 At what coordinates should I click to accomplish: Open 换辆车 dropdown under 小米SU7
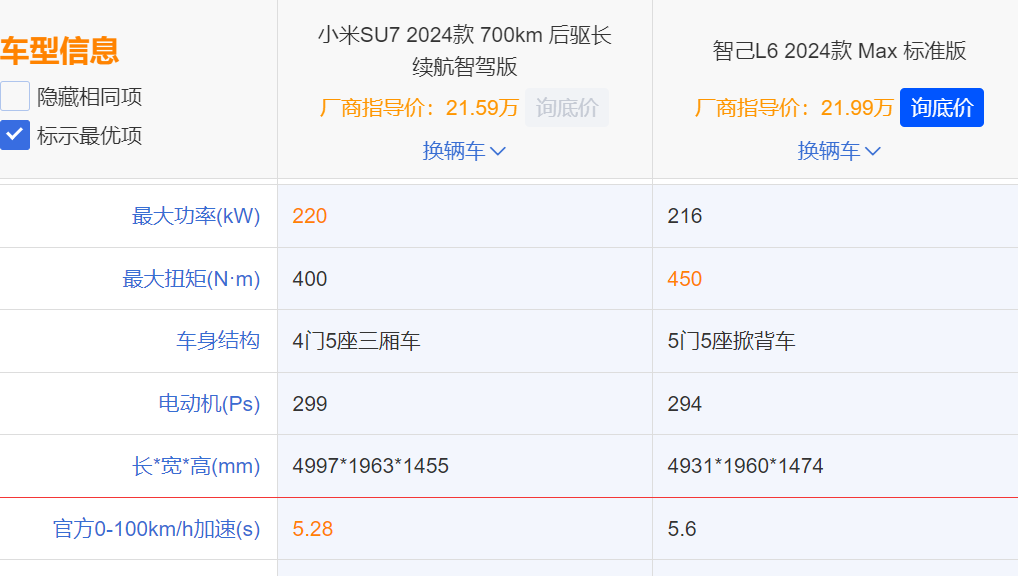[464, 151]
